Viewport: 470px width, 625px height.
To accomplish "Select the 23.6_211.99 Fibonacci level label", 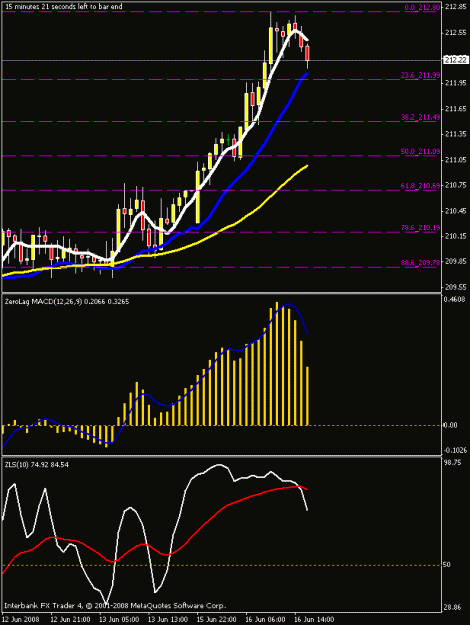I will (420, 75).
